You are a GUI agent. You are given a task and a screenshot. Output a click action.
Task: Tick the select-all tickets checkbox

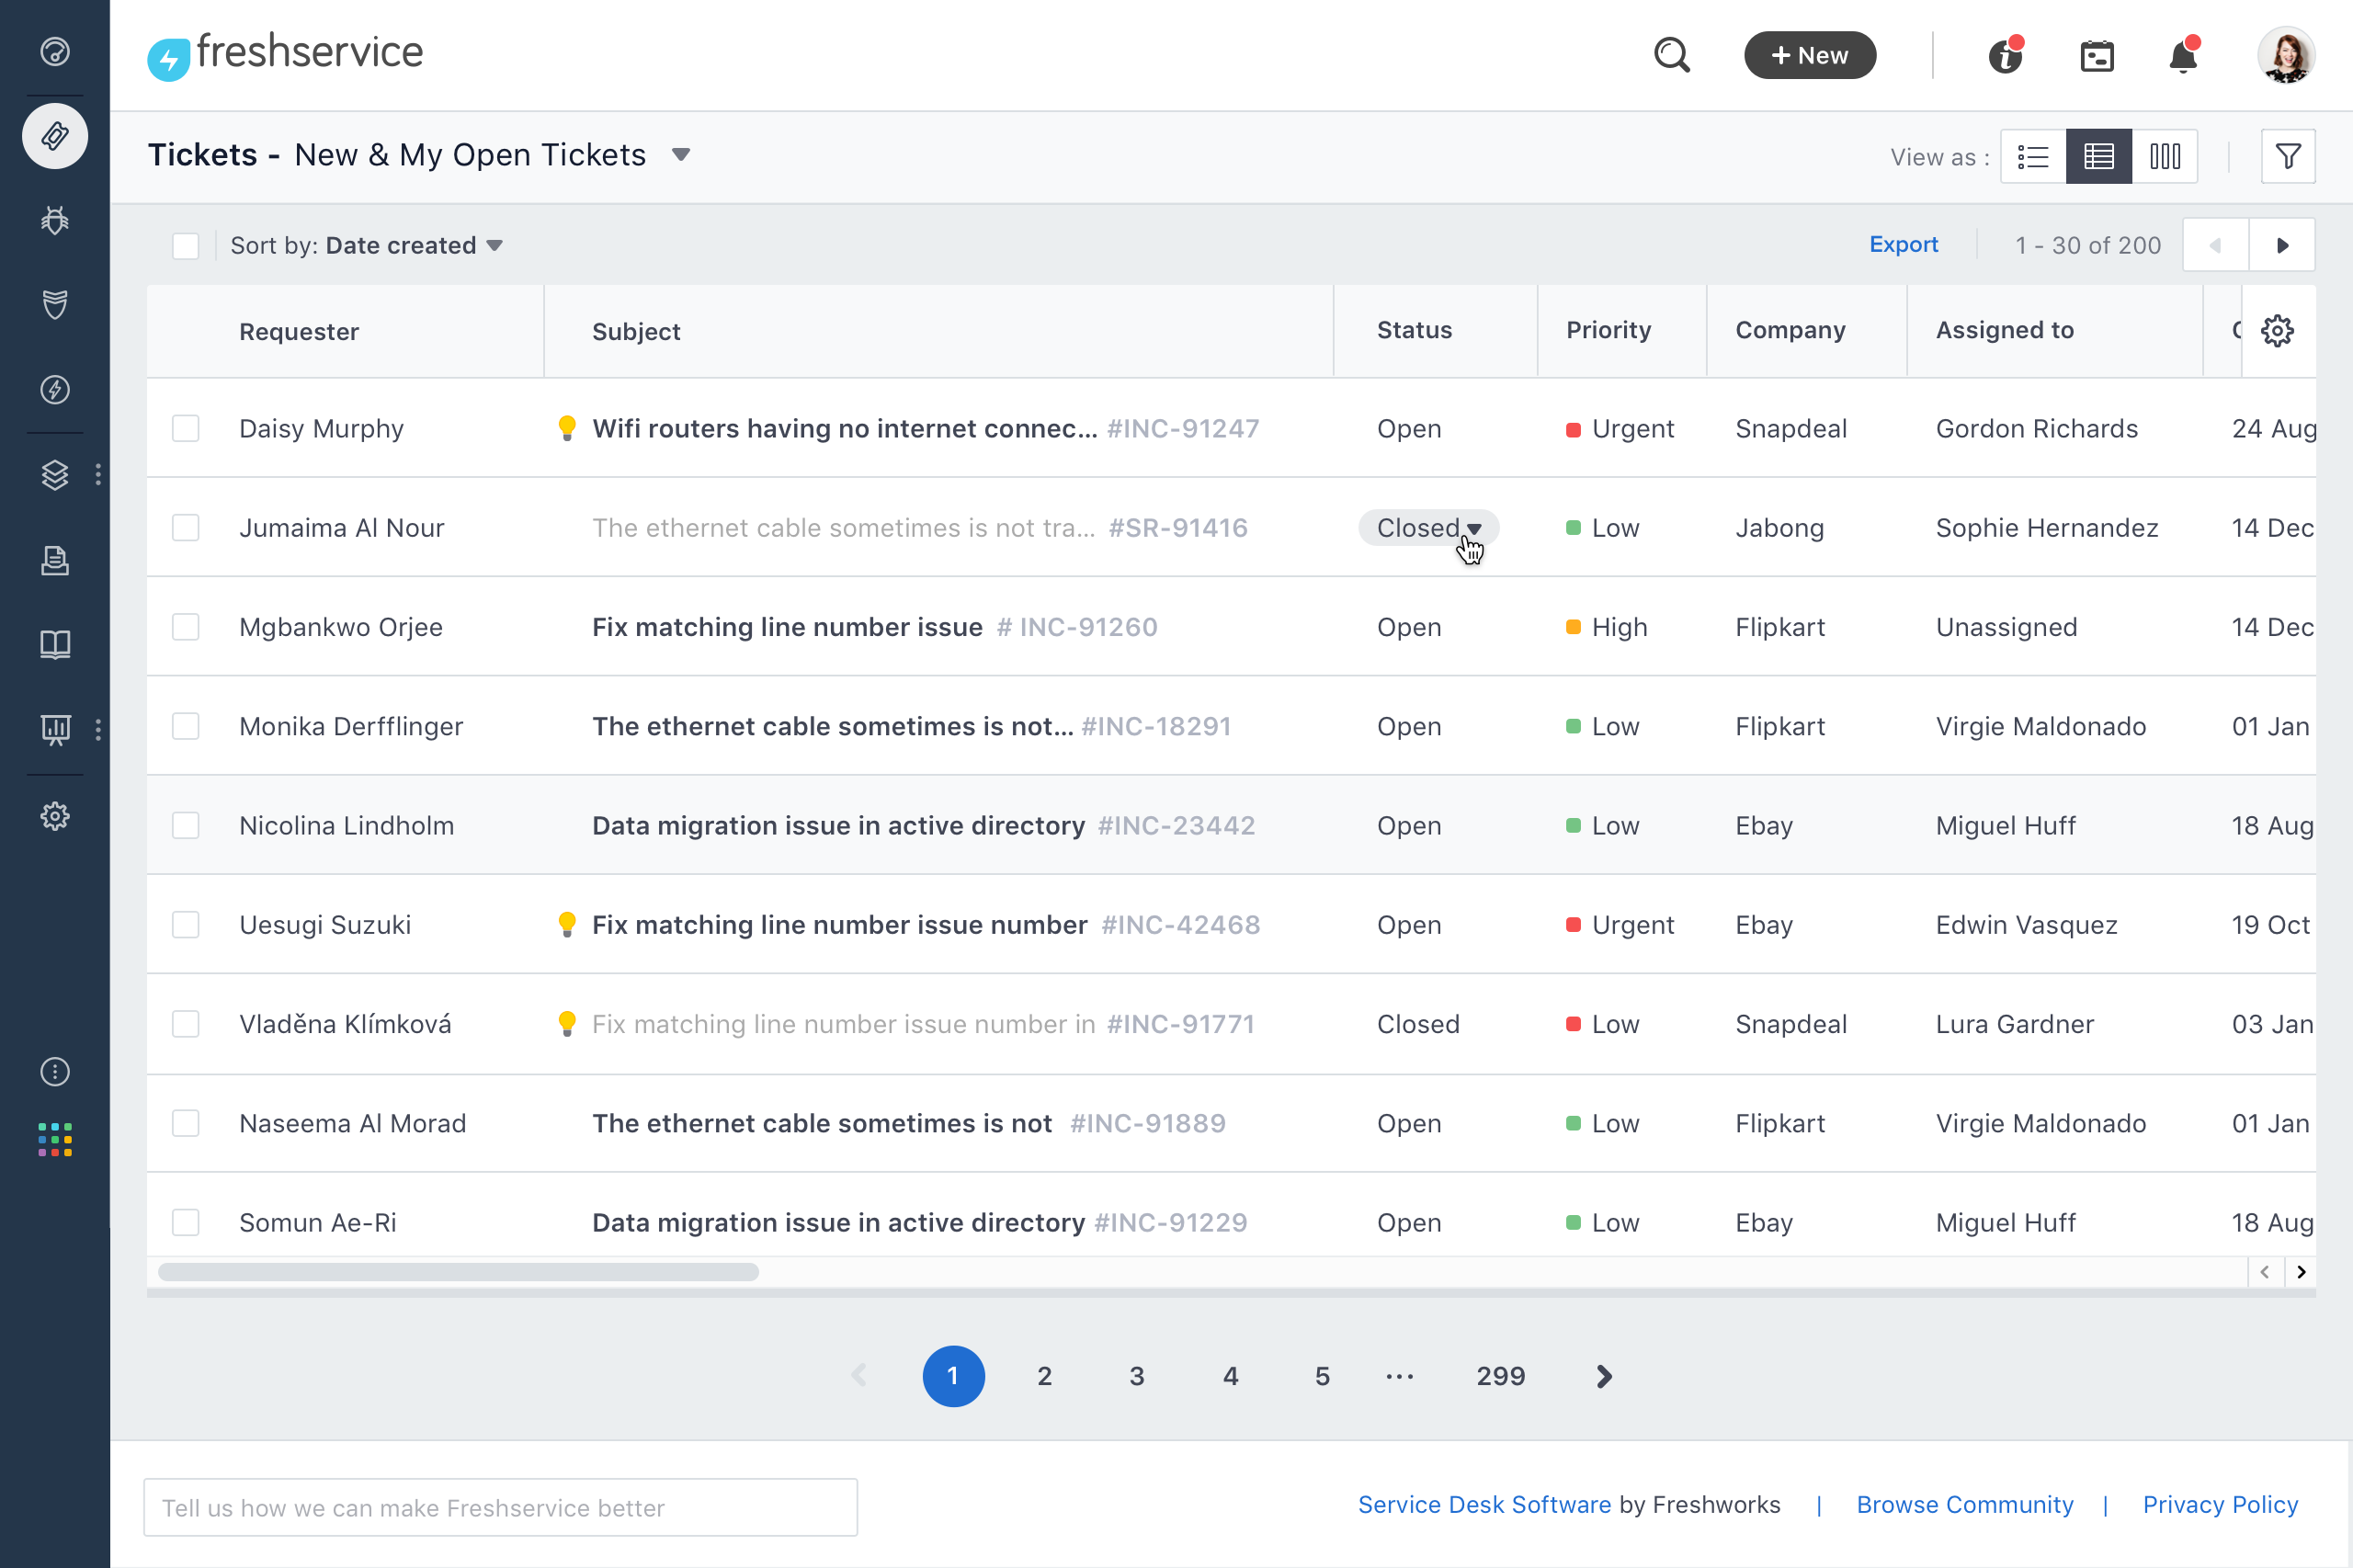186,246
